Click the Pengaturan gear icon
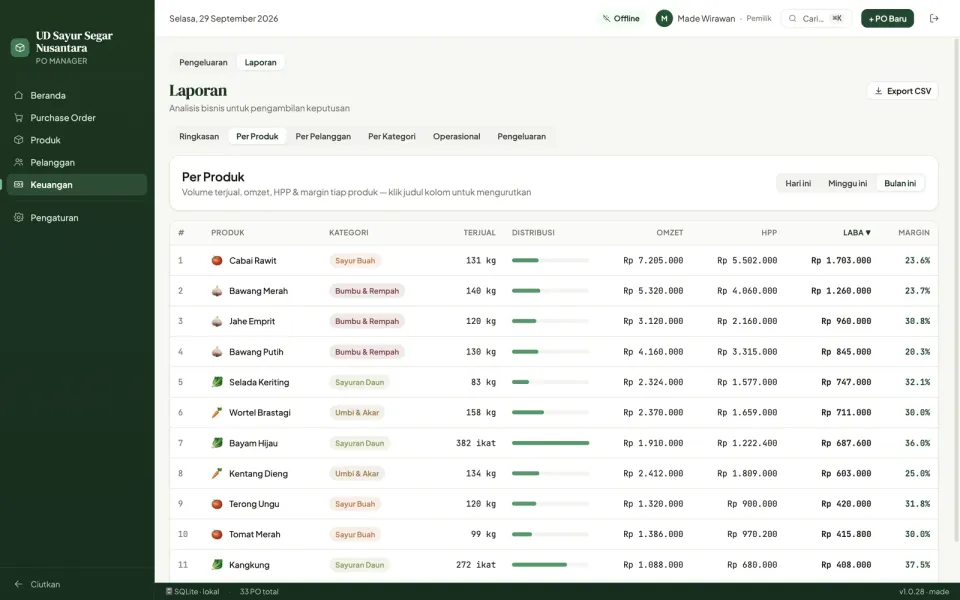The image size is (960, 600). click(18, 217)
